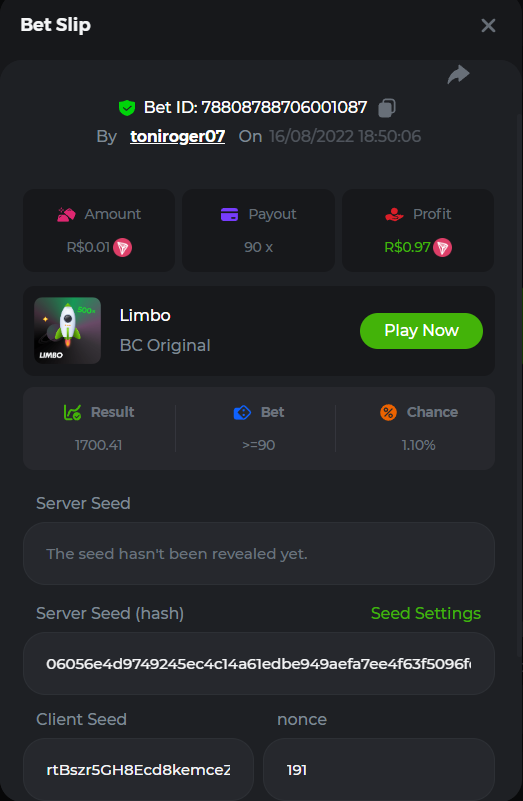Click the TRON coin icon beside amount

click(122, 248)
